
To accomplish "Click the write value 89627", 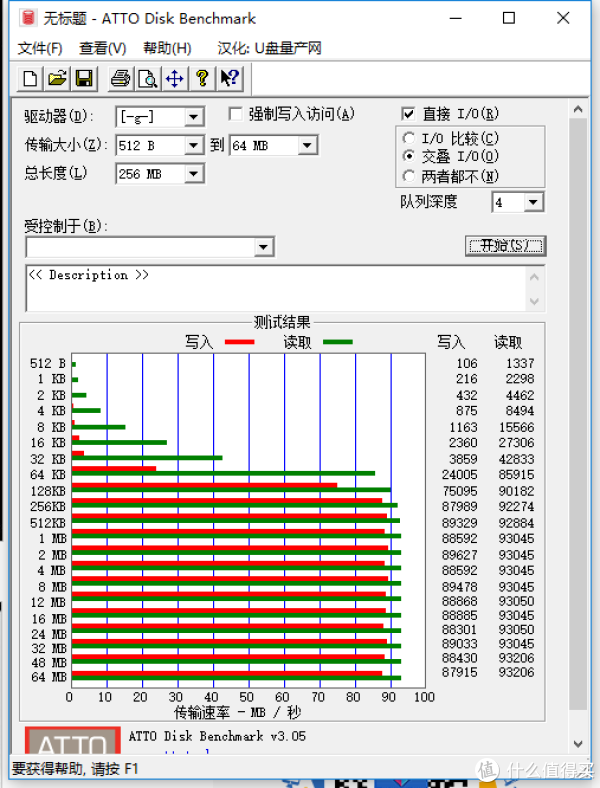I will tap(459, 555).
